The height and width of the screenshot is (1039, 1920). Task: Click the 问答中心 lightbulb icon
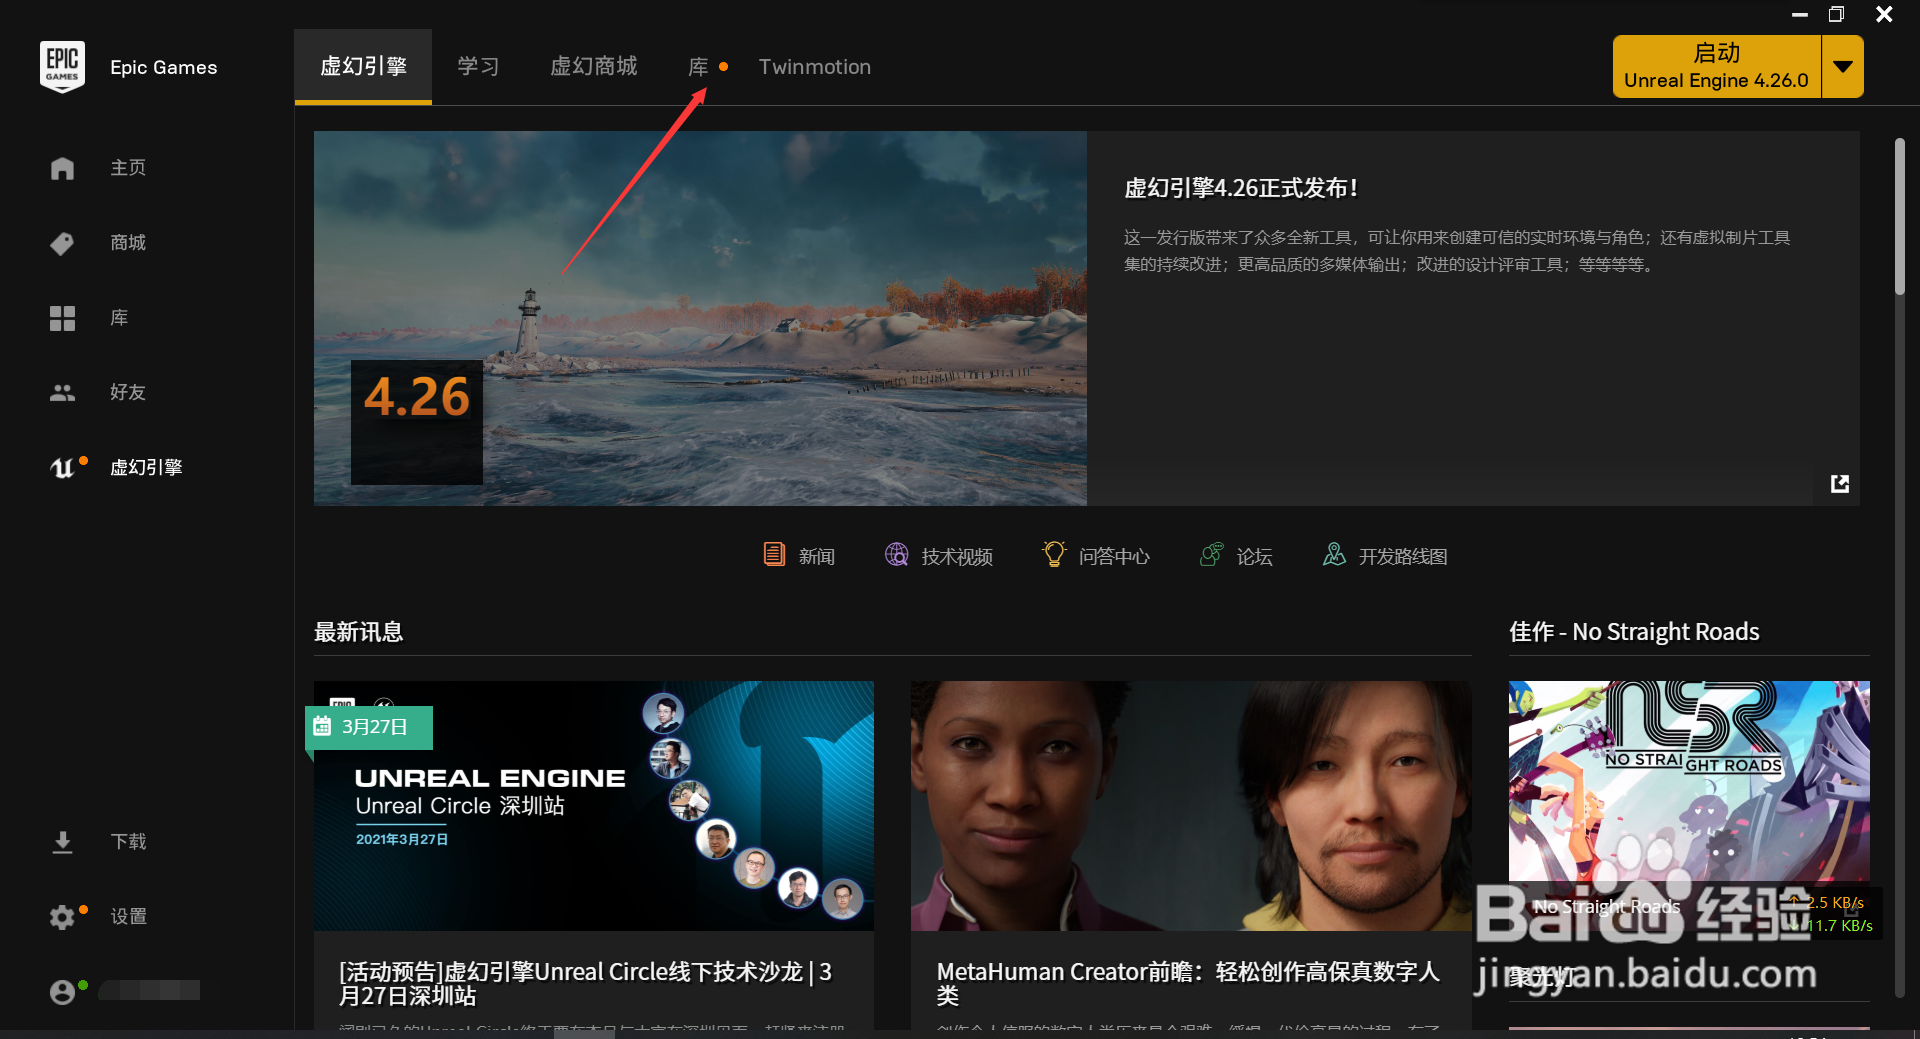tap(1054, 555)
